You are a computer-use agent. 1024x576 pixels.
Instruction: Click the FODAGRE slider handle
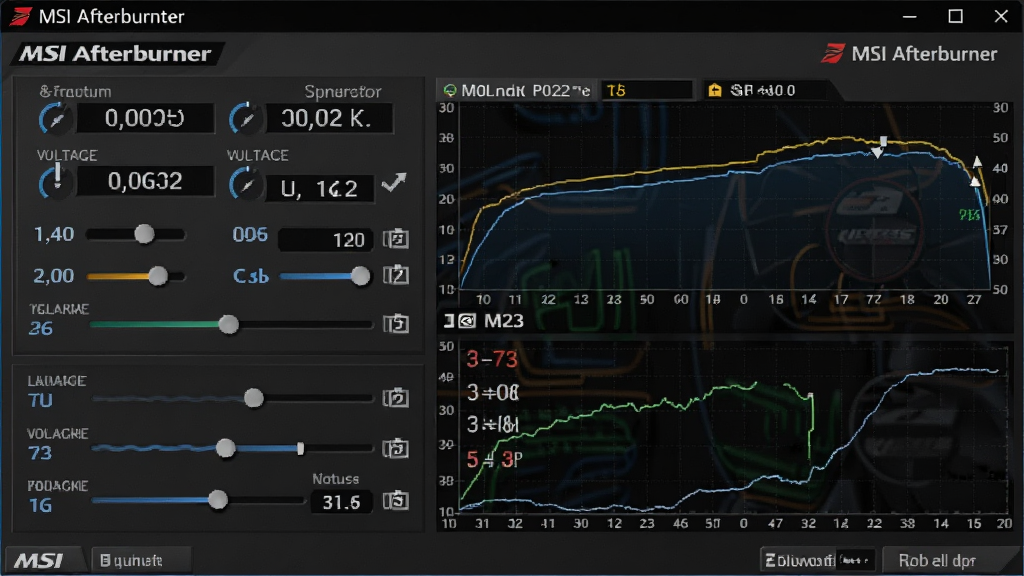tap(218, 500)
